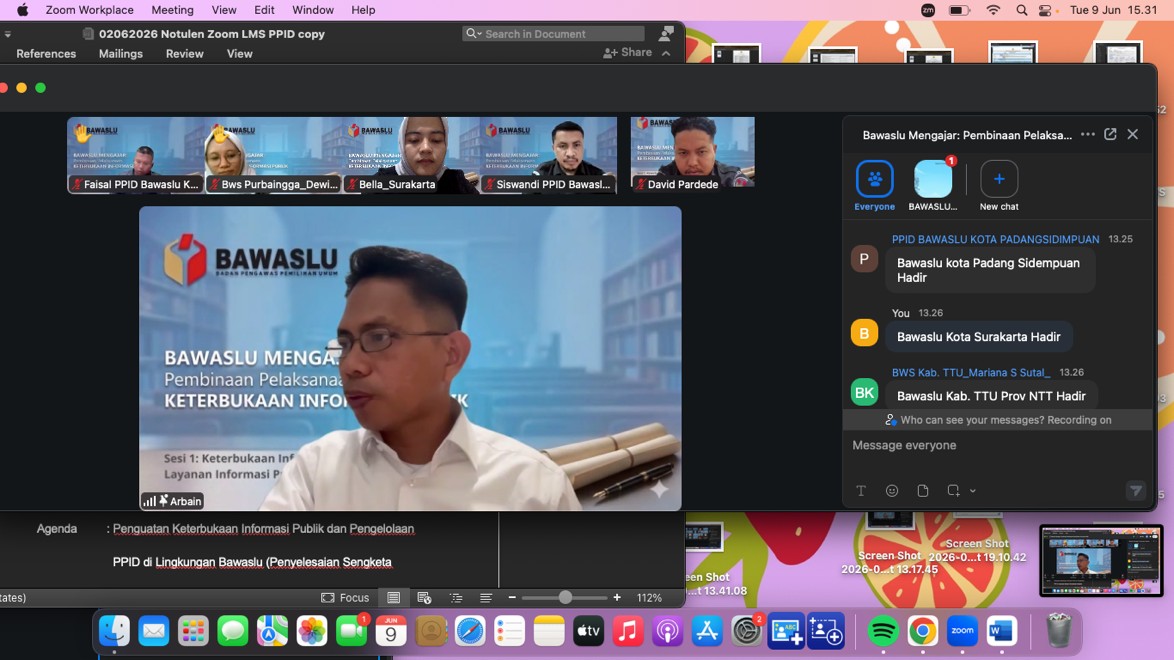Click the screenshot capture icon in chat

(x=953, y=491)
